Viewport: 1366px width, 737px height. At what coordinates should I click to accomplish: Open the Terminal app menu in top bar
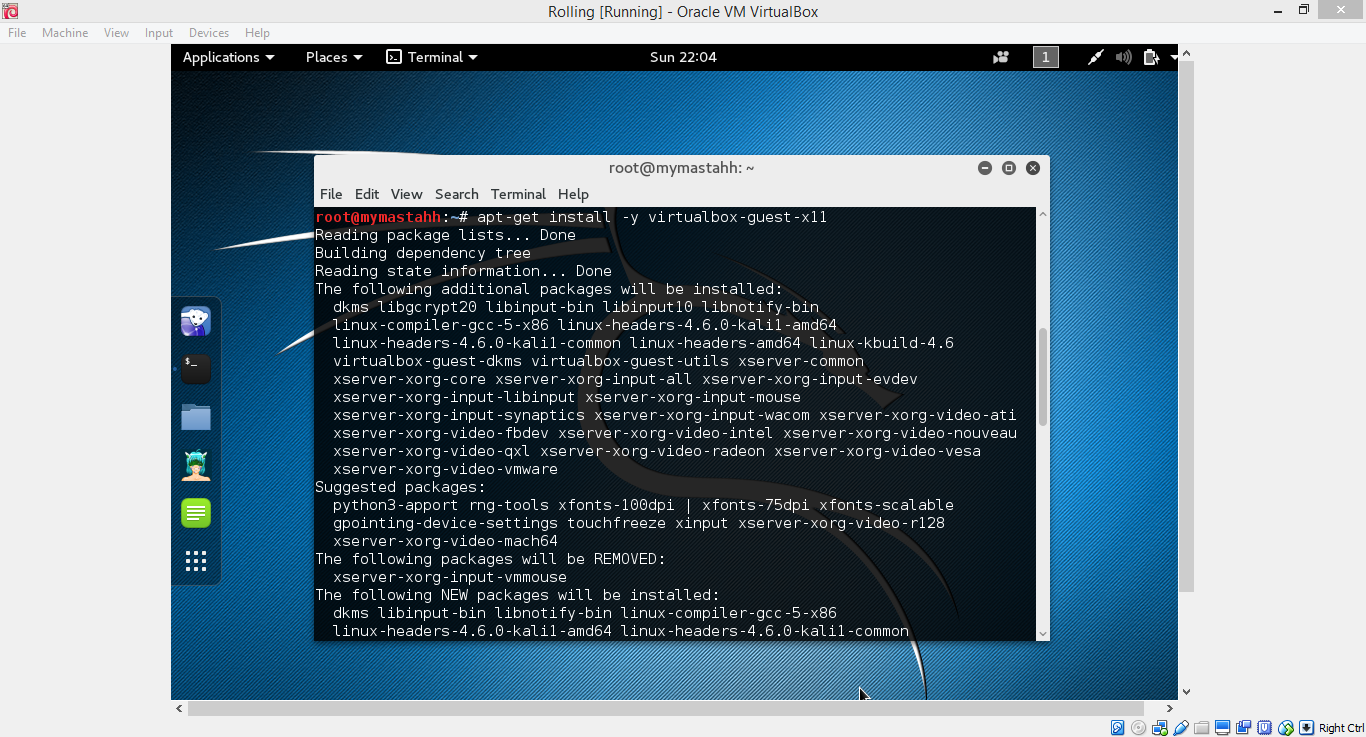tap(432, 57)
